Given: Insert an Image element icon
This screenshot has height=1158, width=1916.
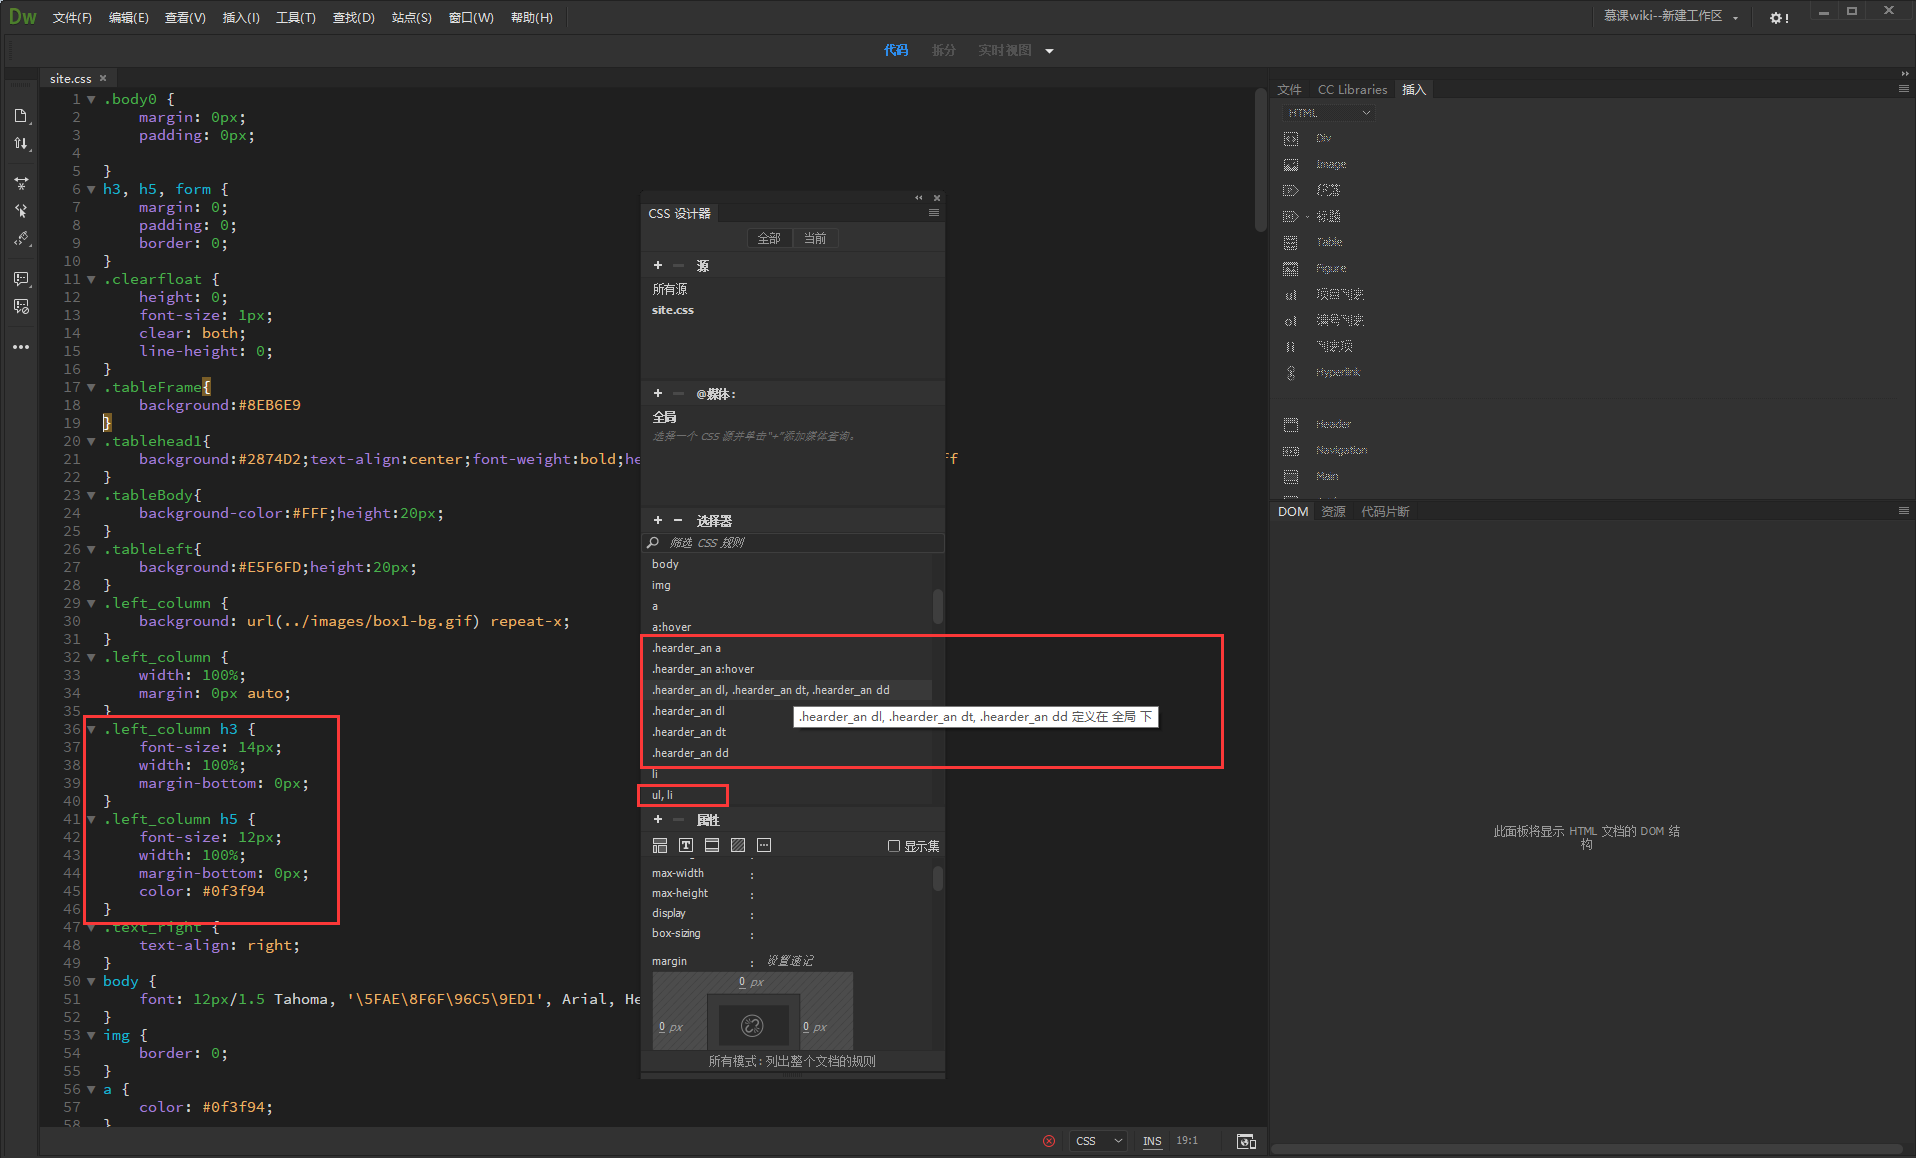Looking at the screenshot, I should coord(1291,164).
